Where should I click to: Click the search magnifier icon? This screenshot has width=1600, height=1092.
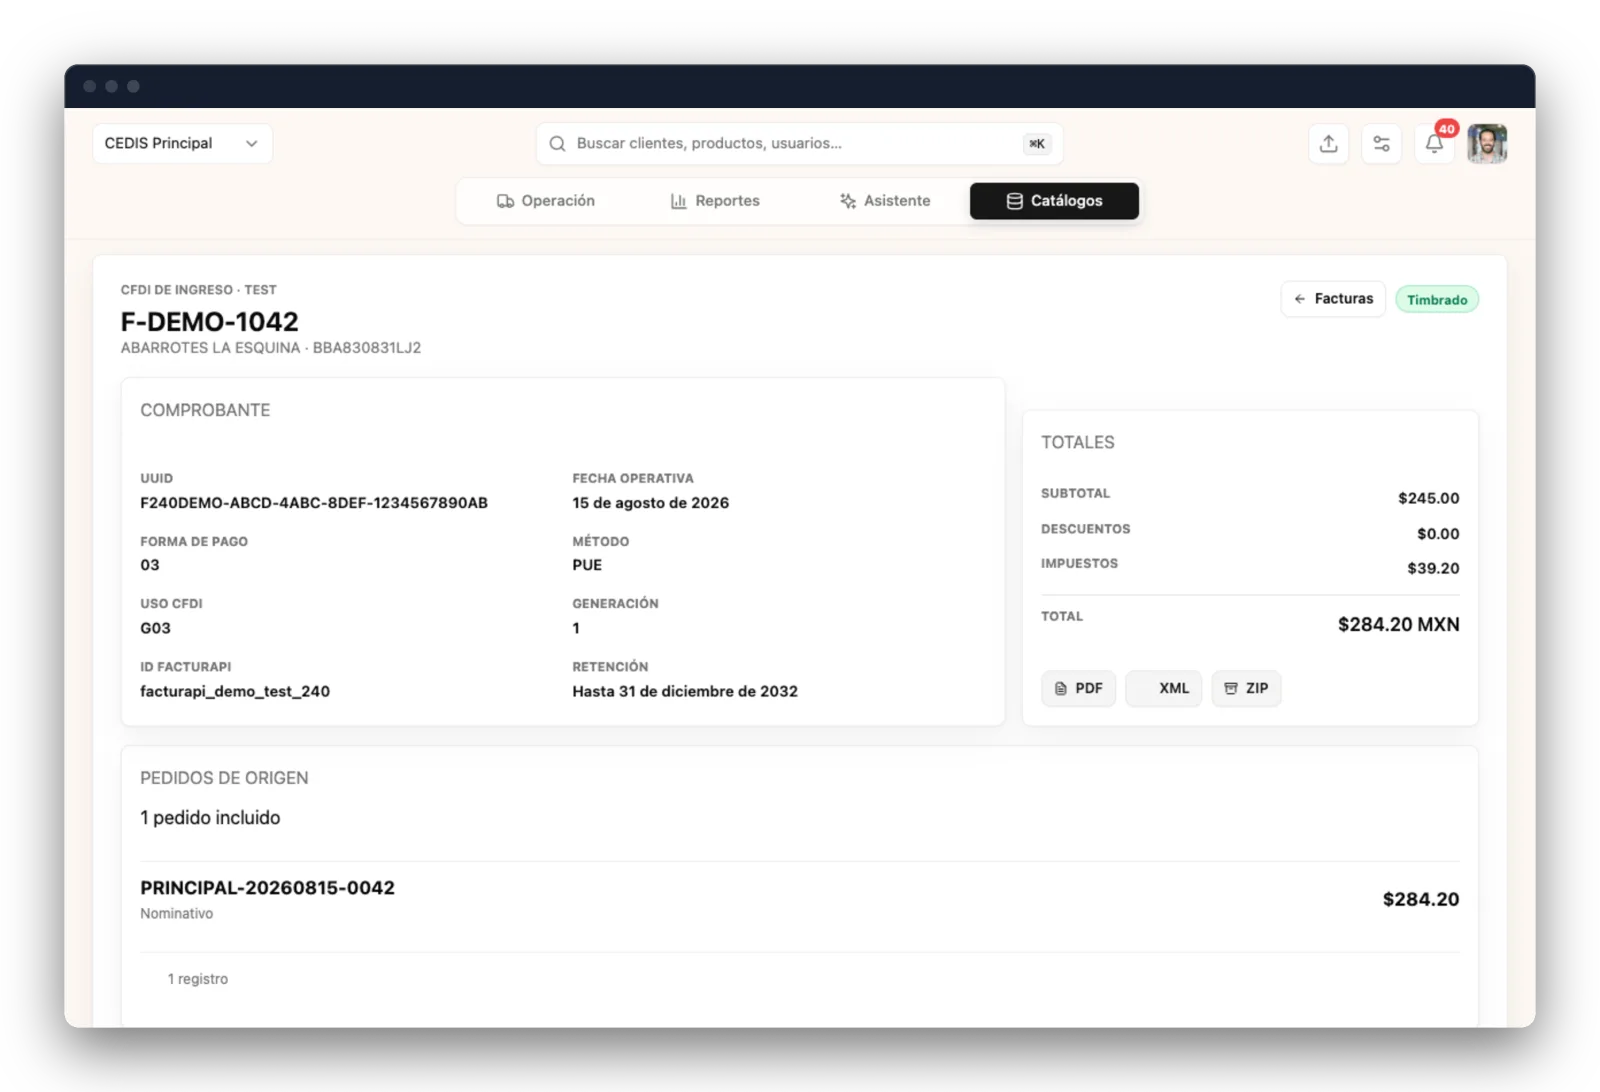point(558,144)
